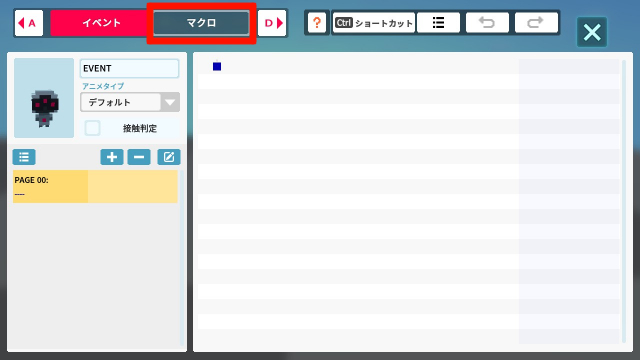Go to next event with D arrow
The height and width of the screenshot is (360, 640).
(272, 23)
